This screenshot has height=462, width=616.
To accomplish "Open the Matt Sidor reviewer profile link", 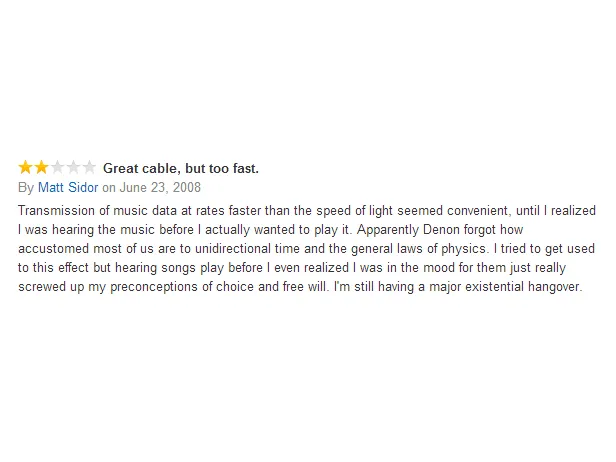I will point(68,187).
